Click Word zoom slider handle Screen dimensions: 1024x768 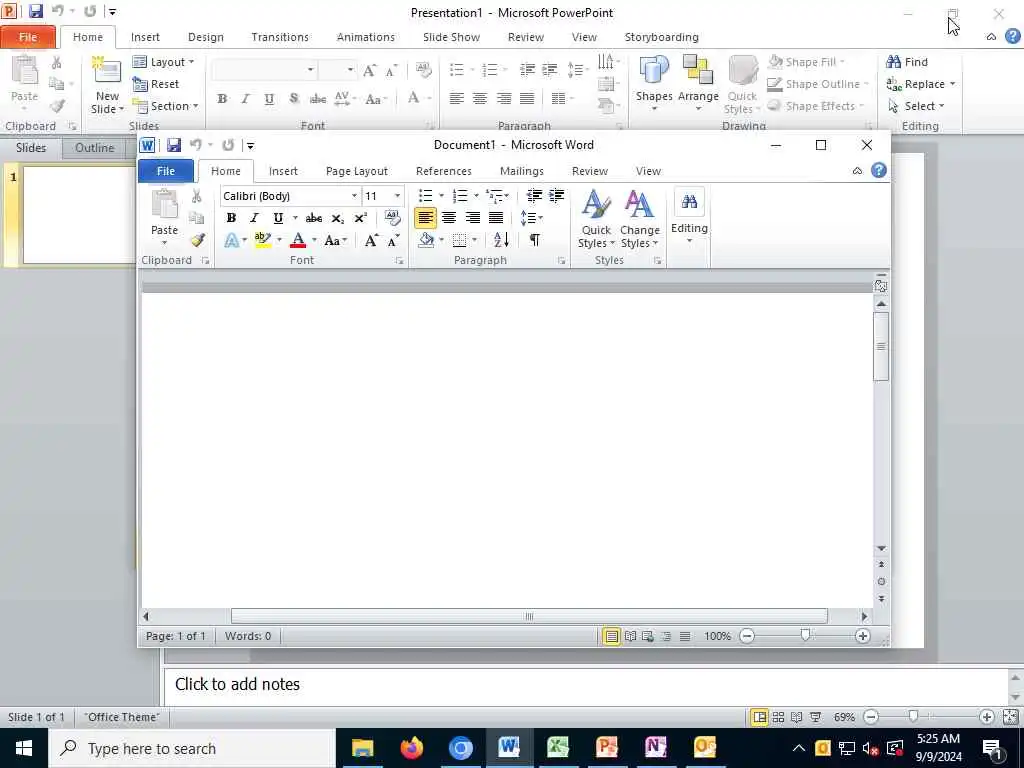pyautogui.click(x=805, y=635)
